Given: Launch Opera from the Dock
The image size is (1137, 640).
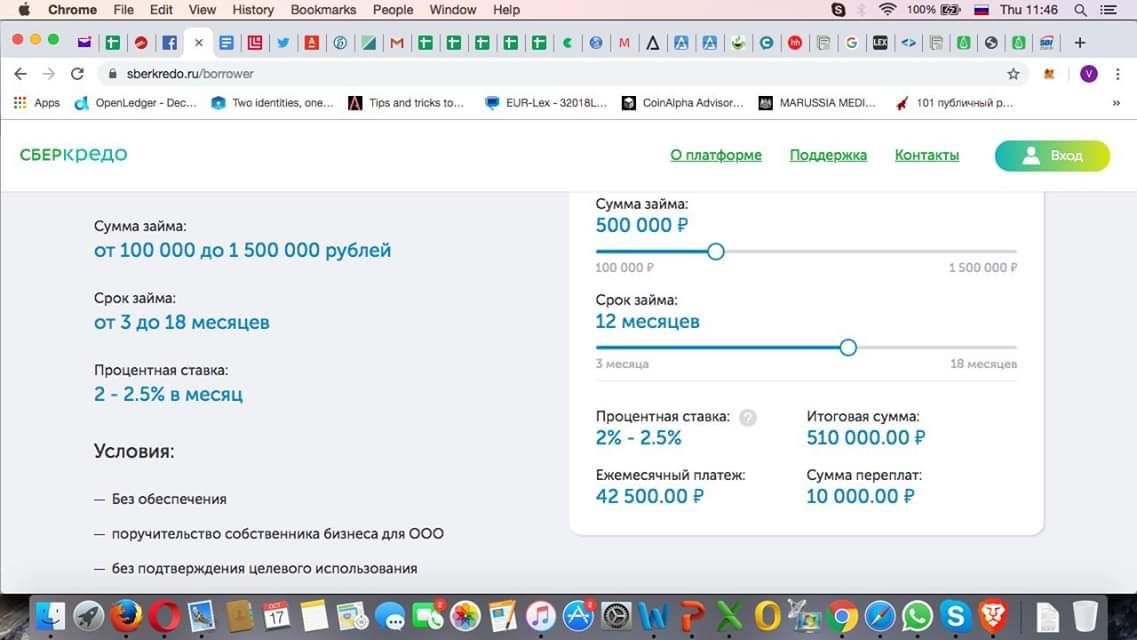Looking at the screenshot, I should (164, 617).
